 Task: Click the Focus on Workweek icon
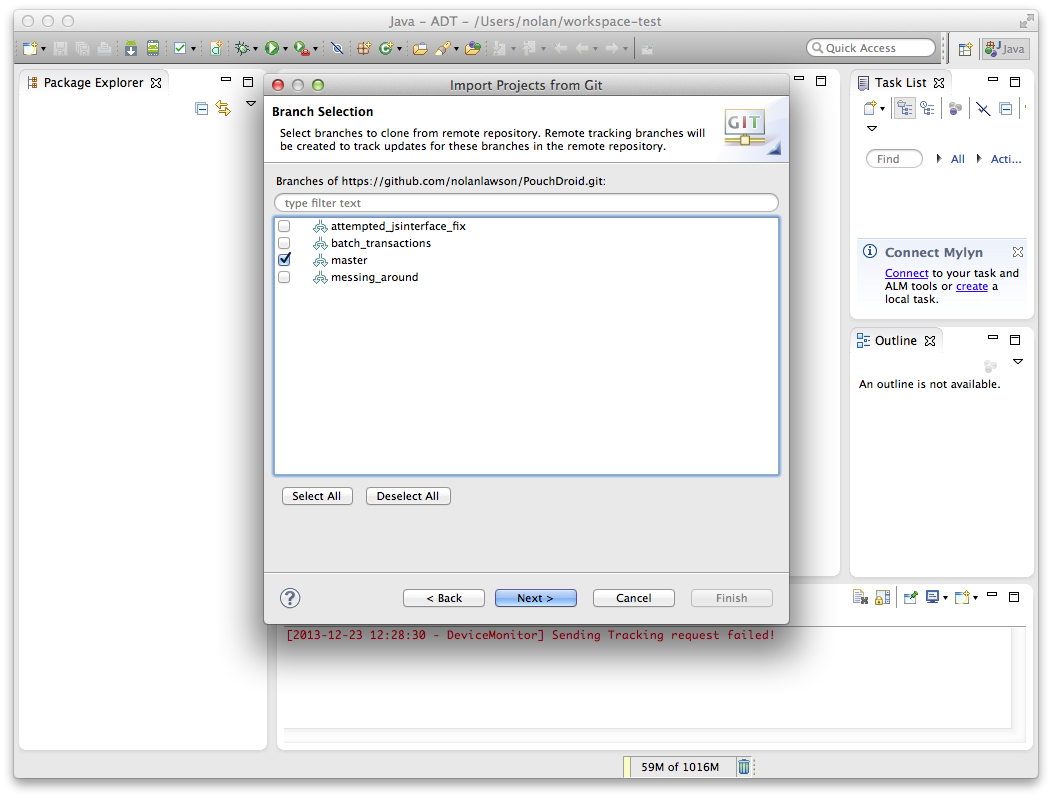(x=956, y=108)
